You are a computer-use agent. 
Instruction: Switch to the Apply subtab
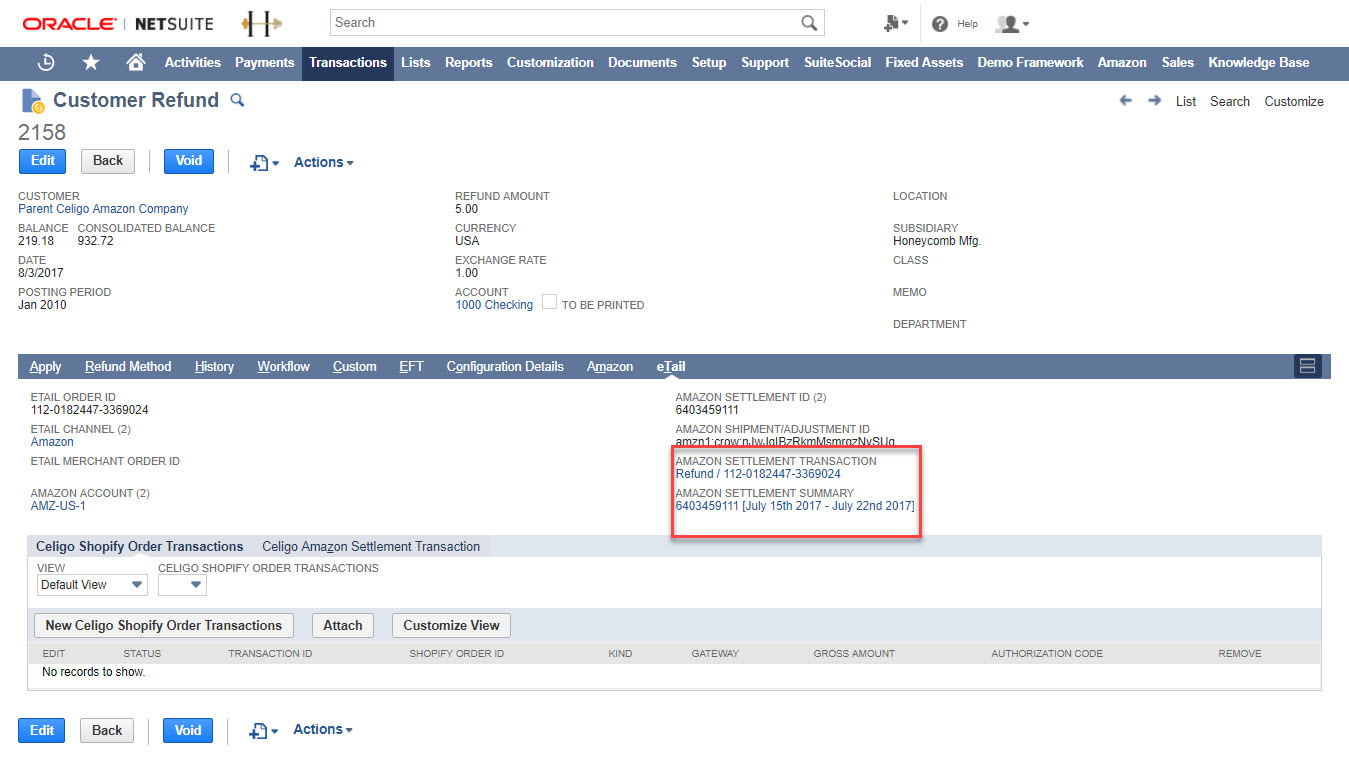point(45,367)
